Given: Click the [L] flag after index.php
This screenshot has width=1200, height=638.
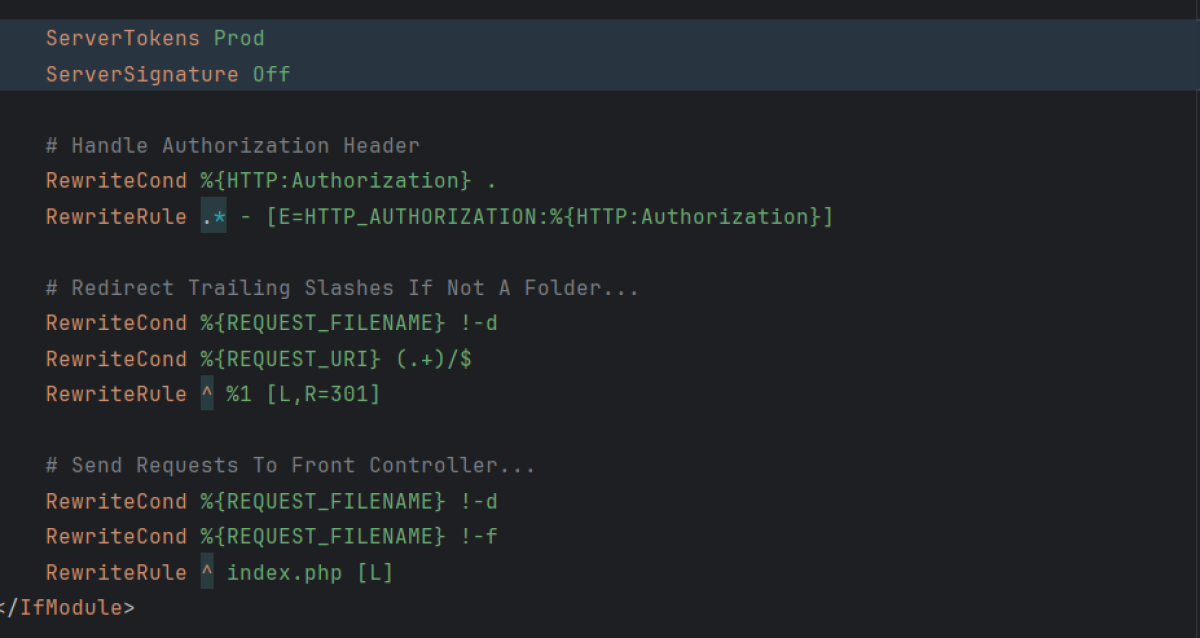Looking at the screenshot, I should point(375,573).
